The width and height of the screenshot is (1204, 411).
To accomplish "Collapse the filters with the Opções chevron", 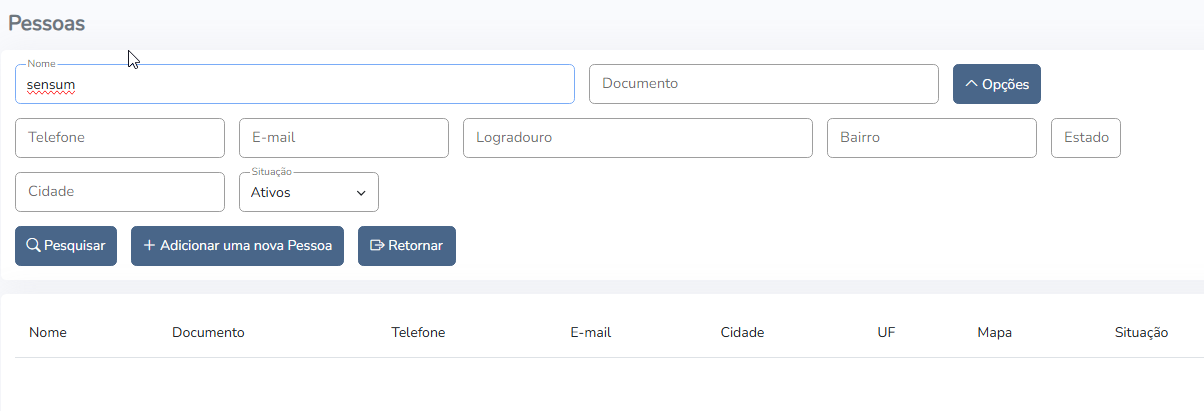I will click(x=970, y=85).
